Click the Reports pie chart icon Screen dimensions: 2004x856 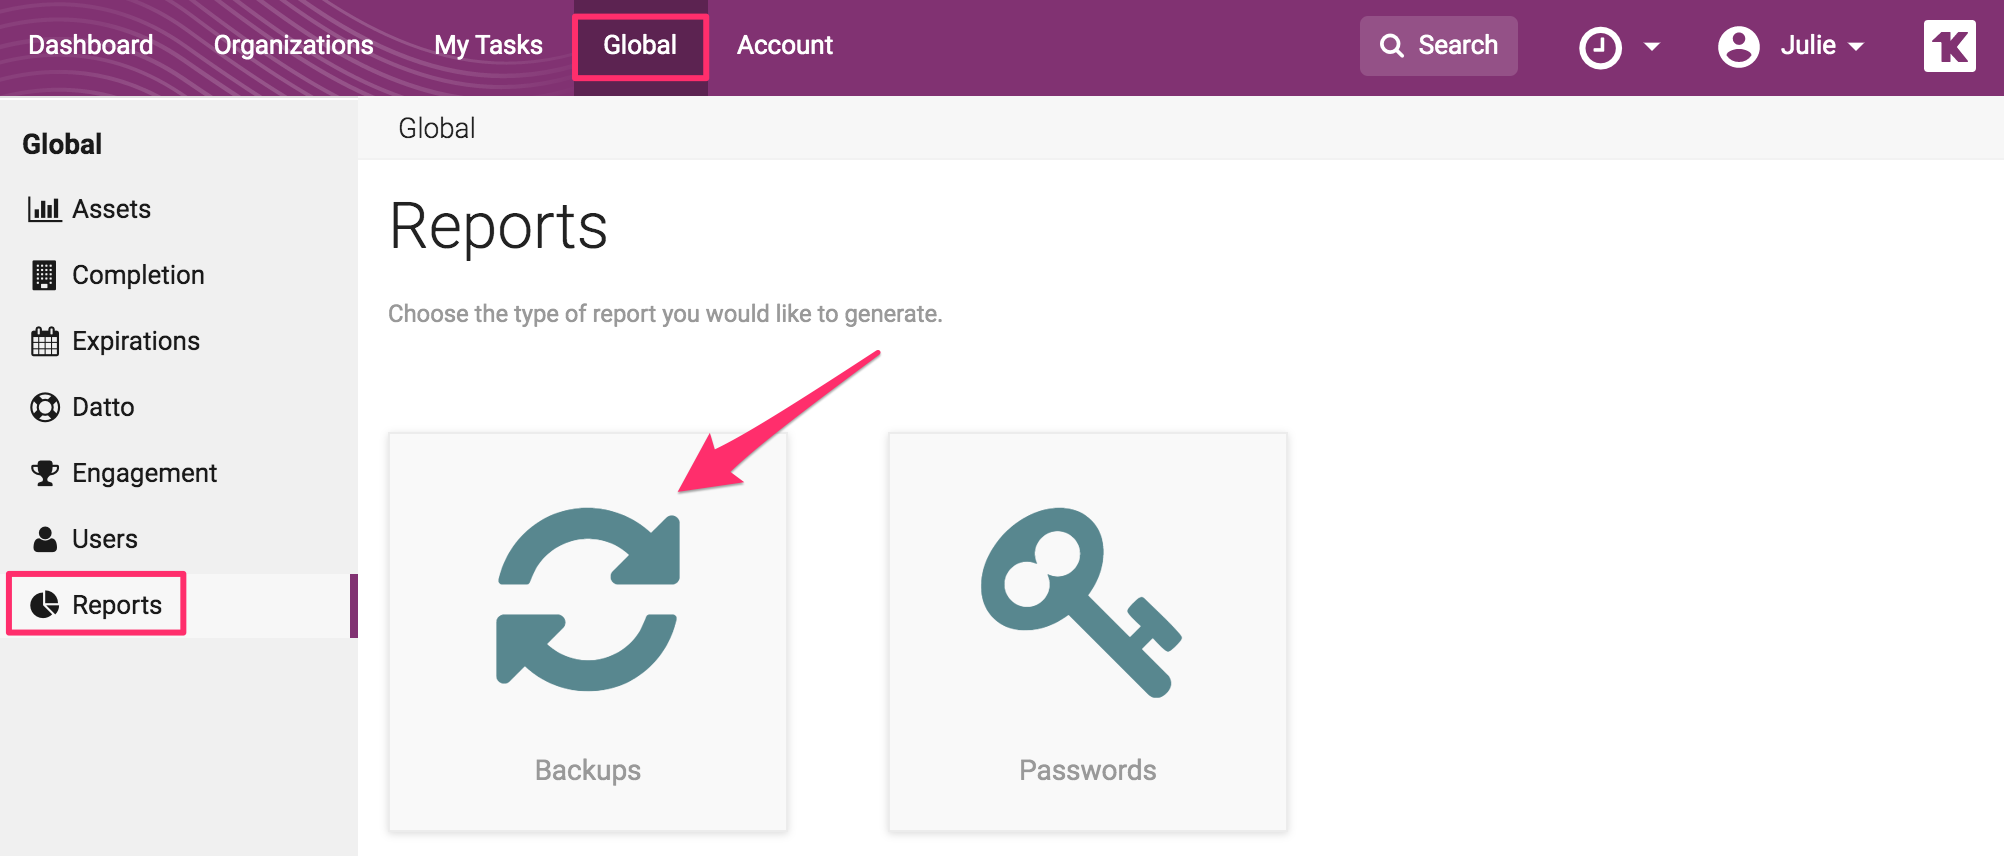point(44,605)
